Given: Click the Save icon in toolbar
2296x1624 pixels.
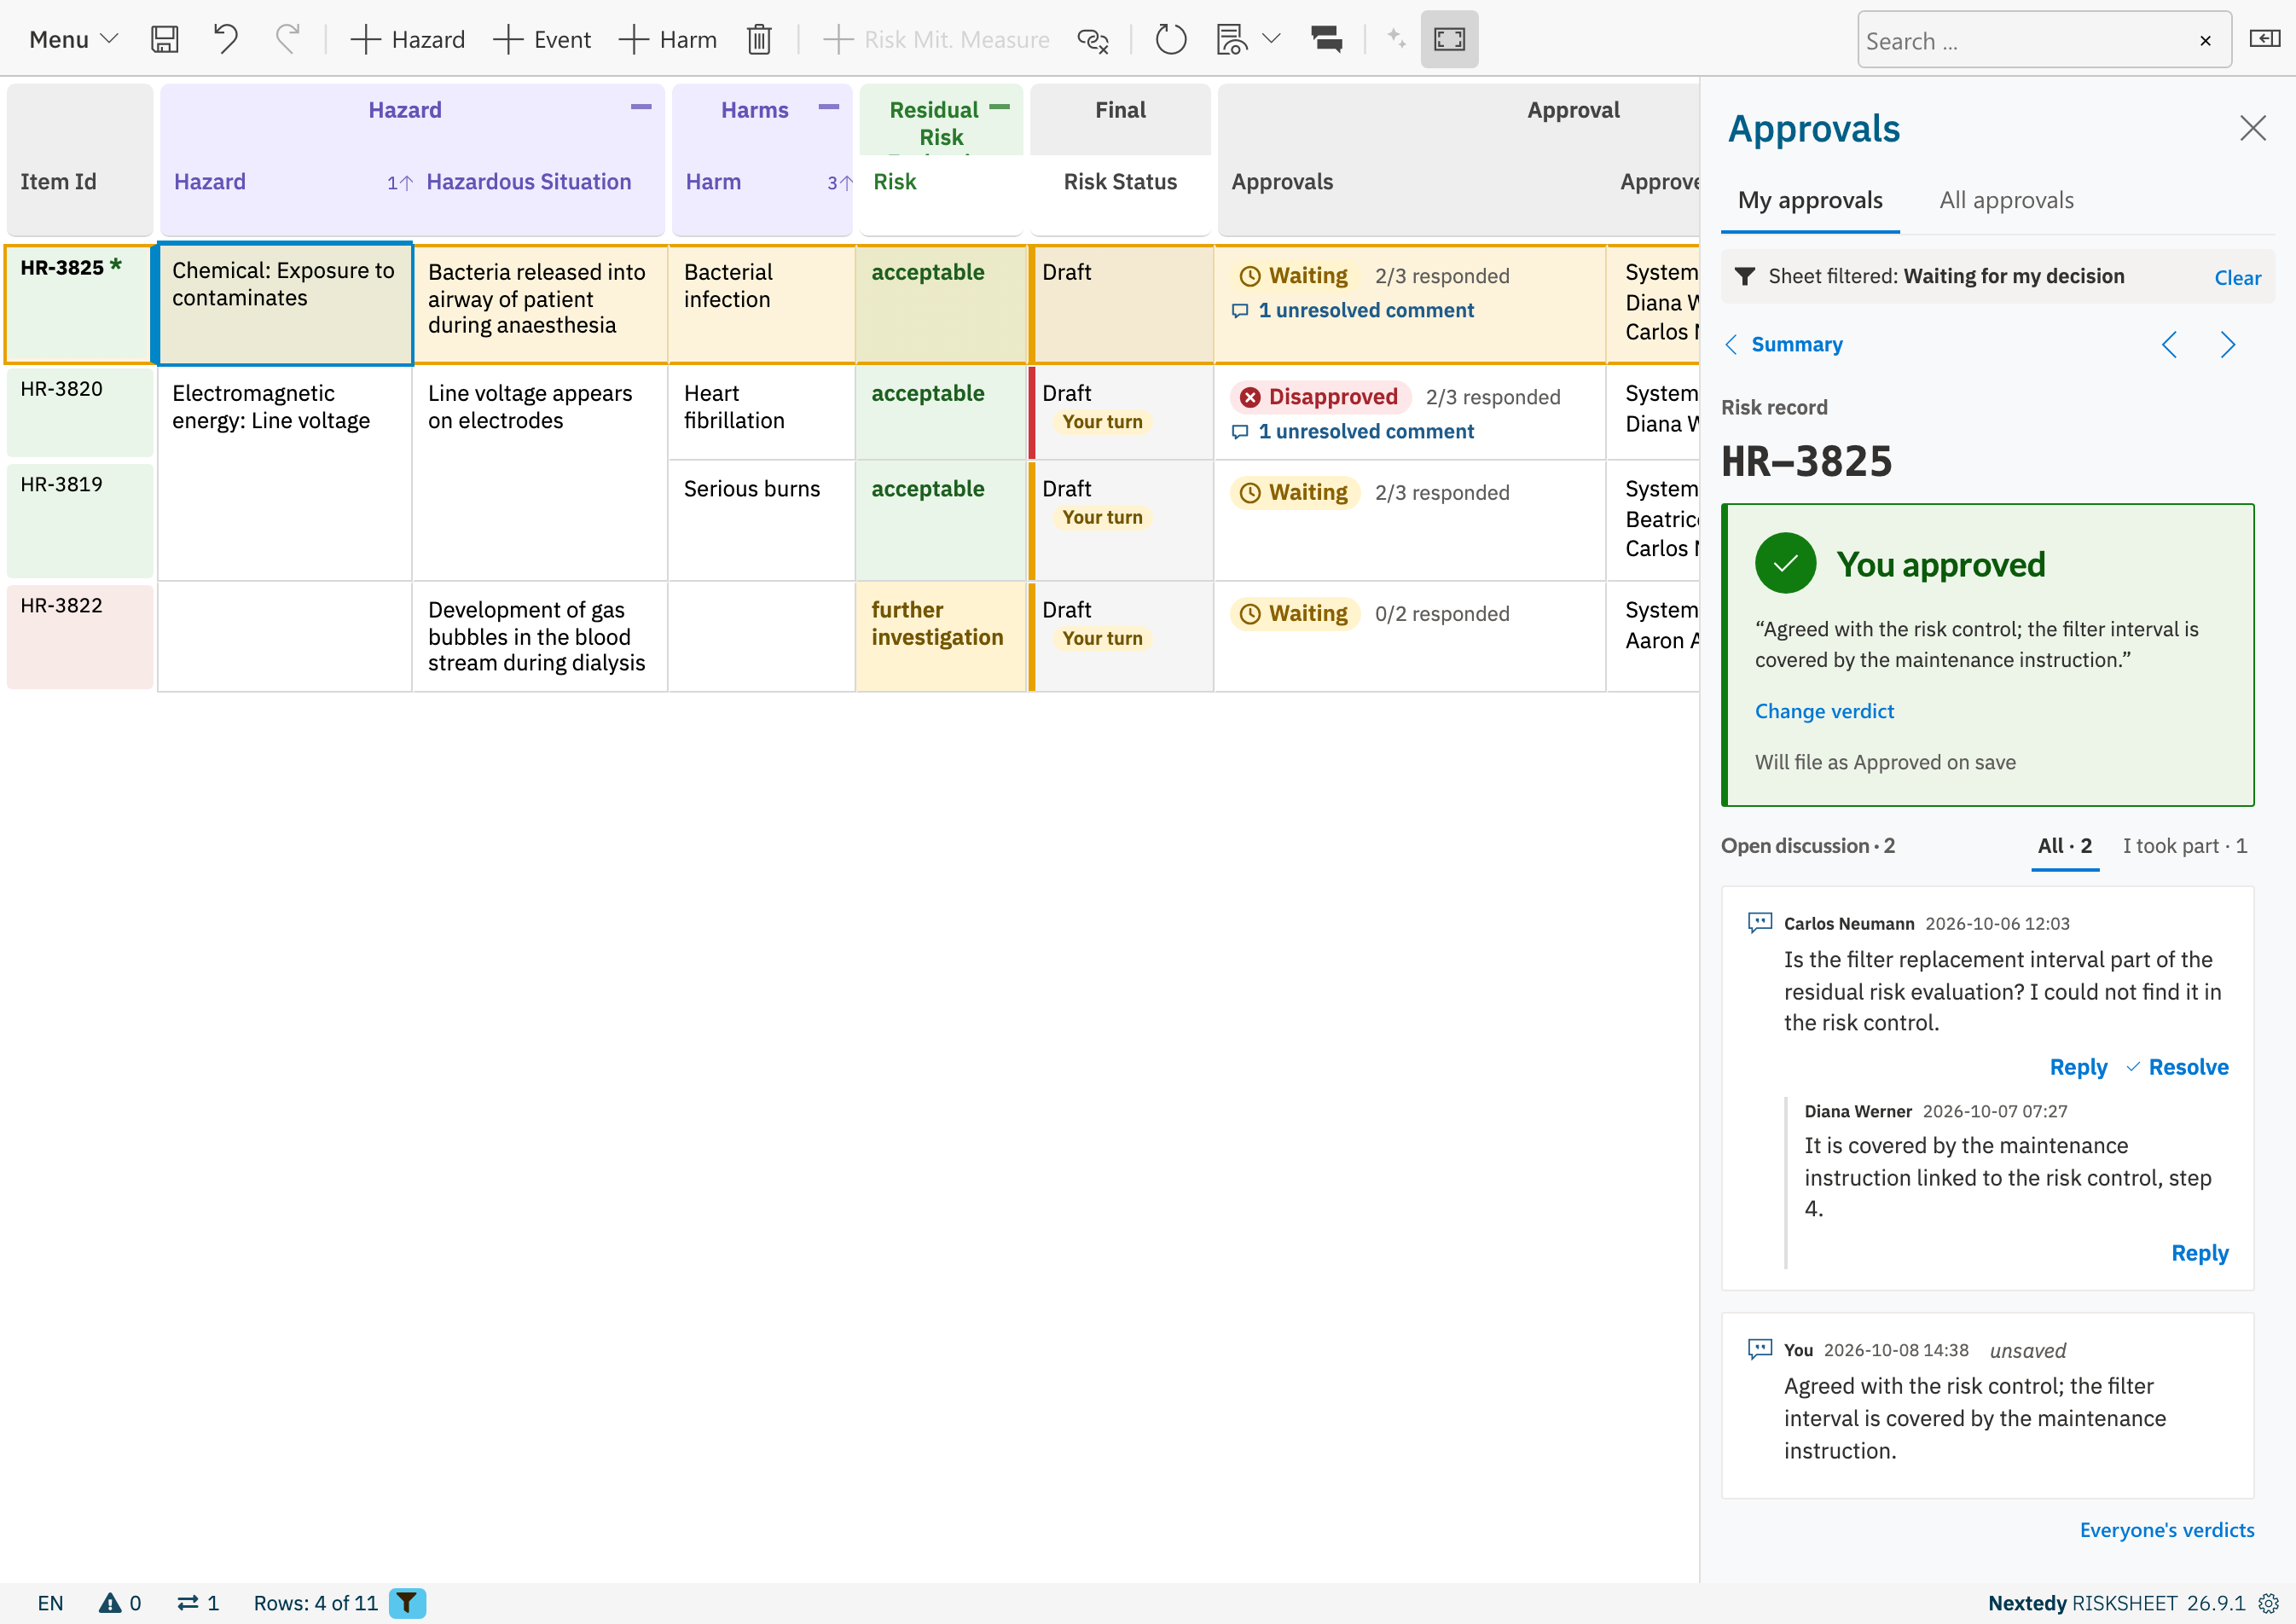Looking at the screenshot, I should (x=164, y=40).
